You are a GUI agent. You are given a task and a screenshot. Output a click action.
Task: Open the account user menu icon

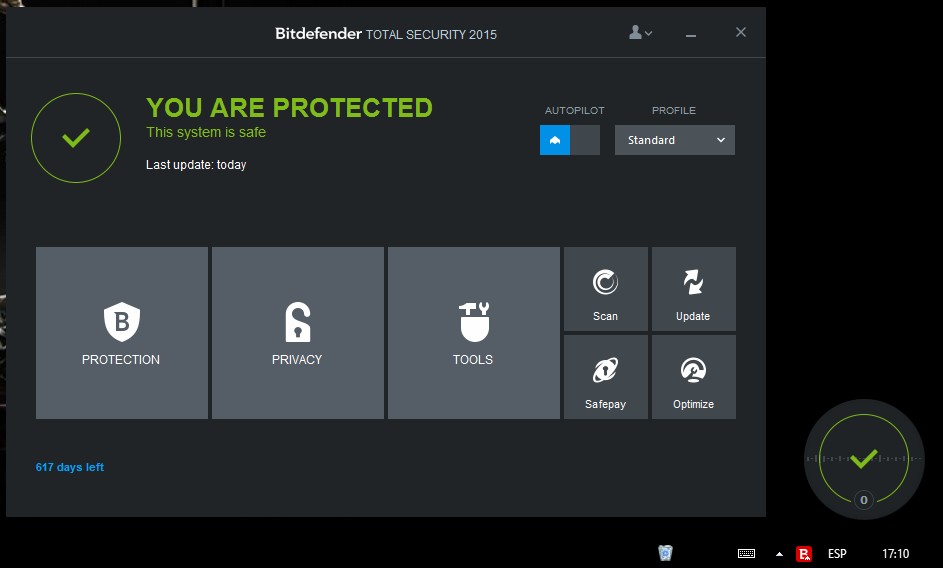[640, 32]
